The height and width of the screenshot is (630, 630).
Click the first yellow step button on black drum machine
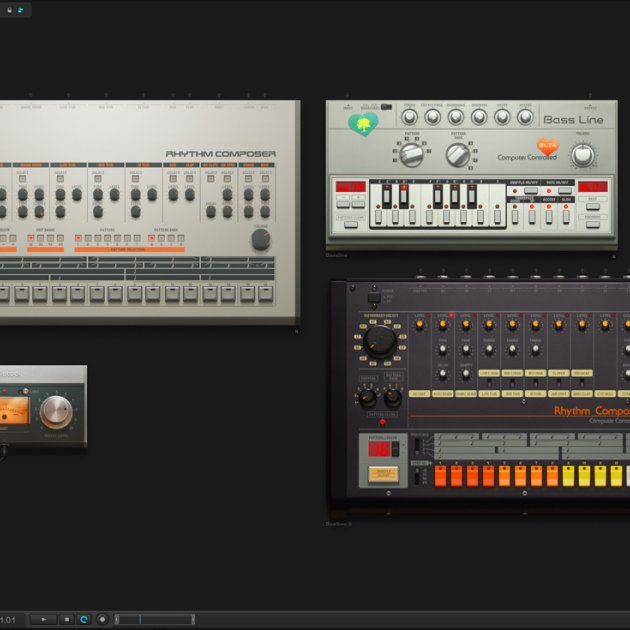click(568, 476)
